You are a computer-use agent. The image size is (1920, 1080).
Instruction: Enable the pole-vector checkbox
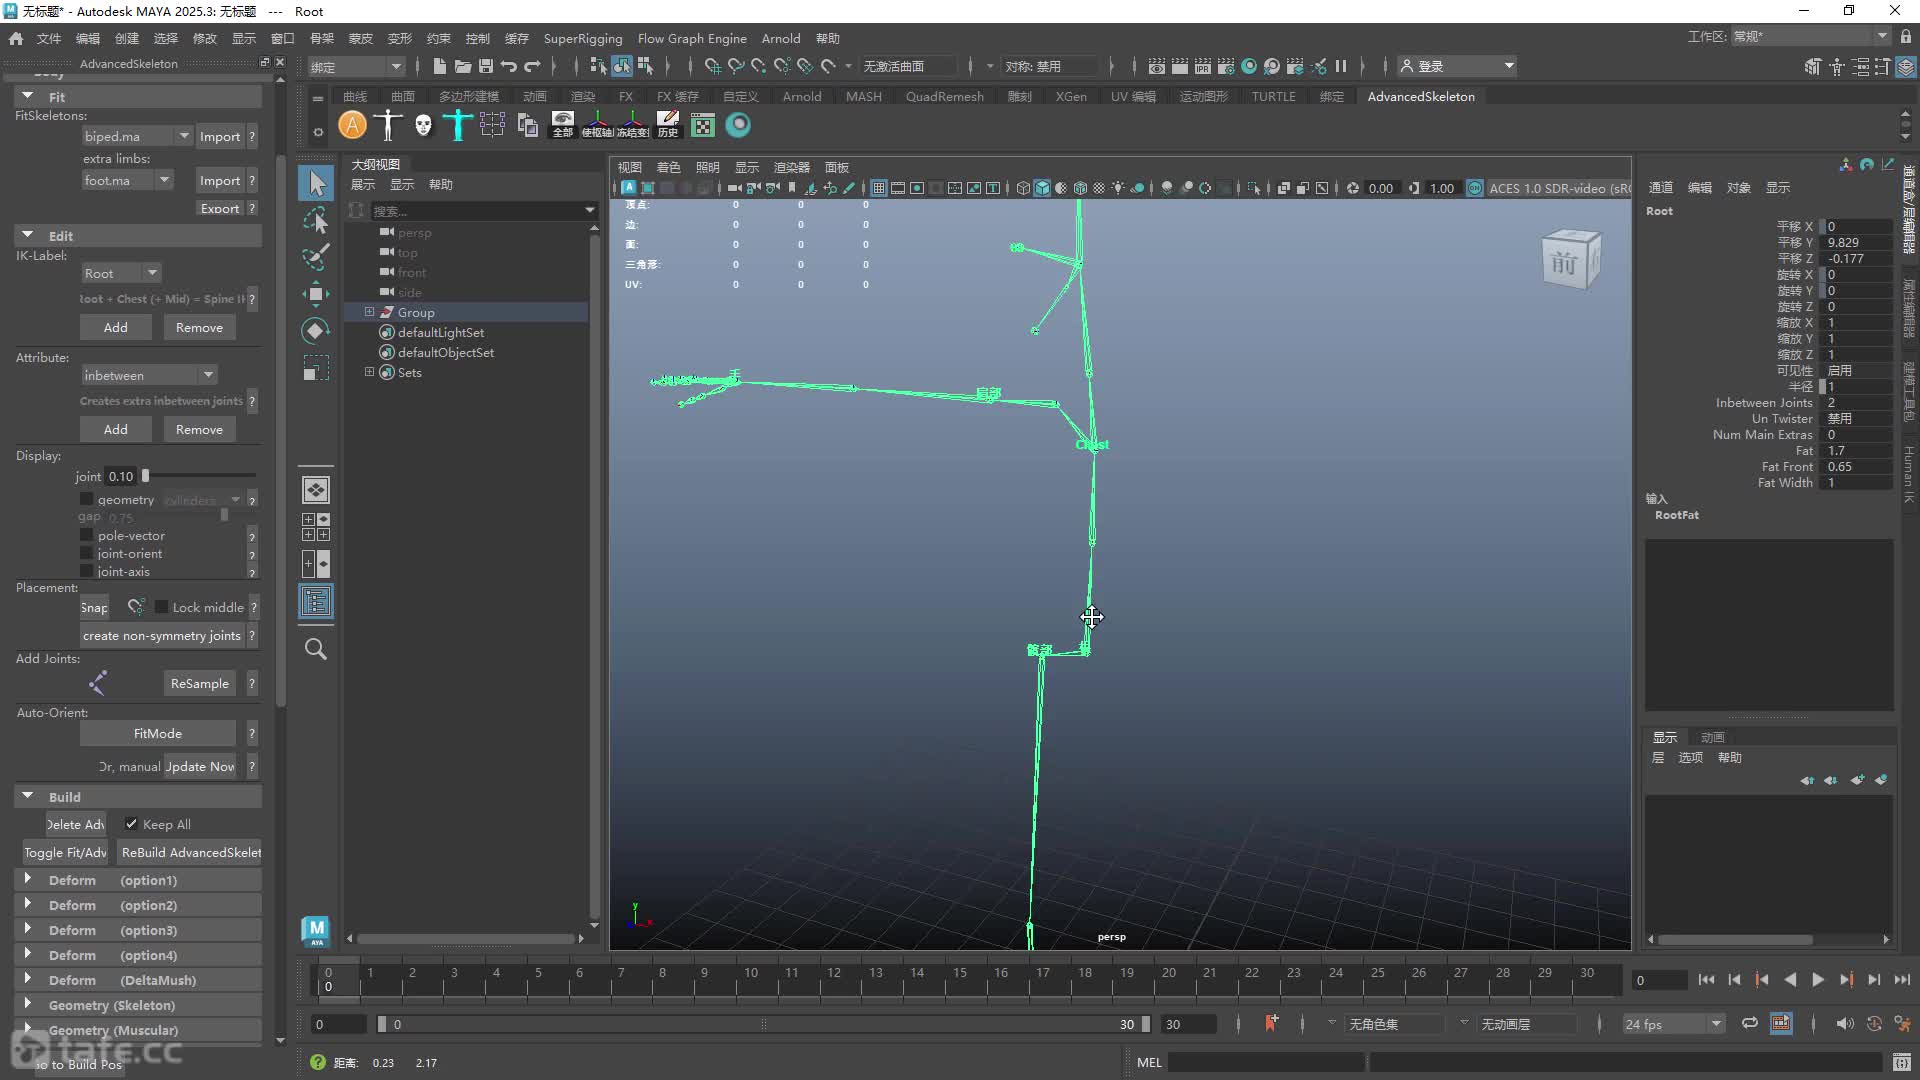coord(86,535)
